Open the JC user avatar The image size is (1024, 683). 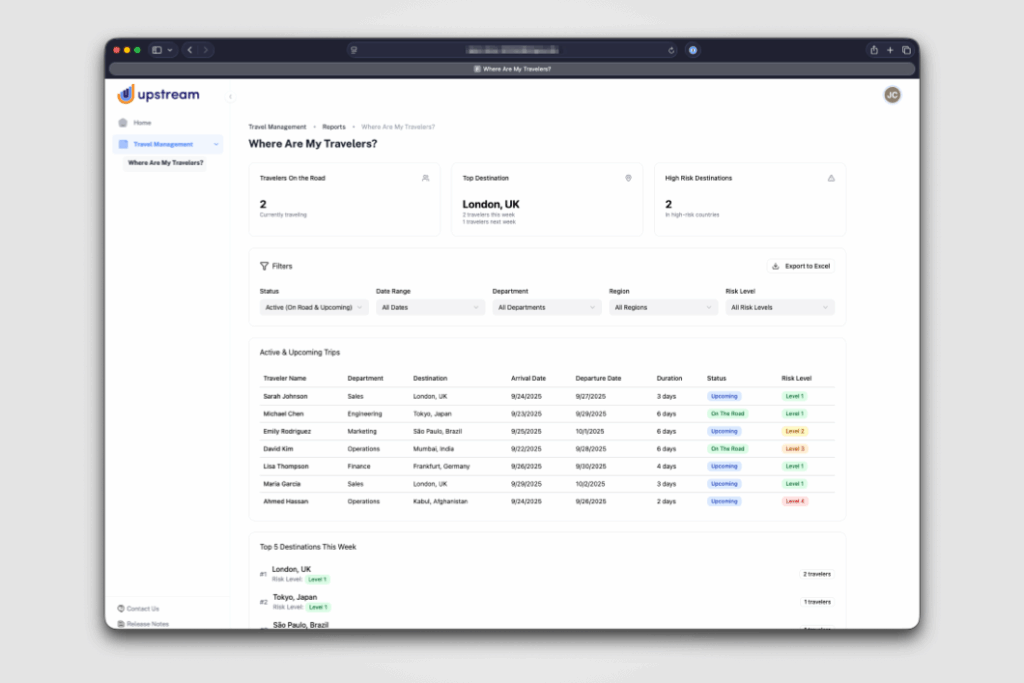click(x=892, y=95)
